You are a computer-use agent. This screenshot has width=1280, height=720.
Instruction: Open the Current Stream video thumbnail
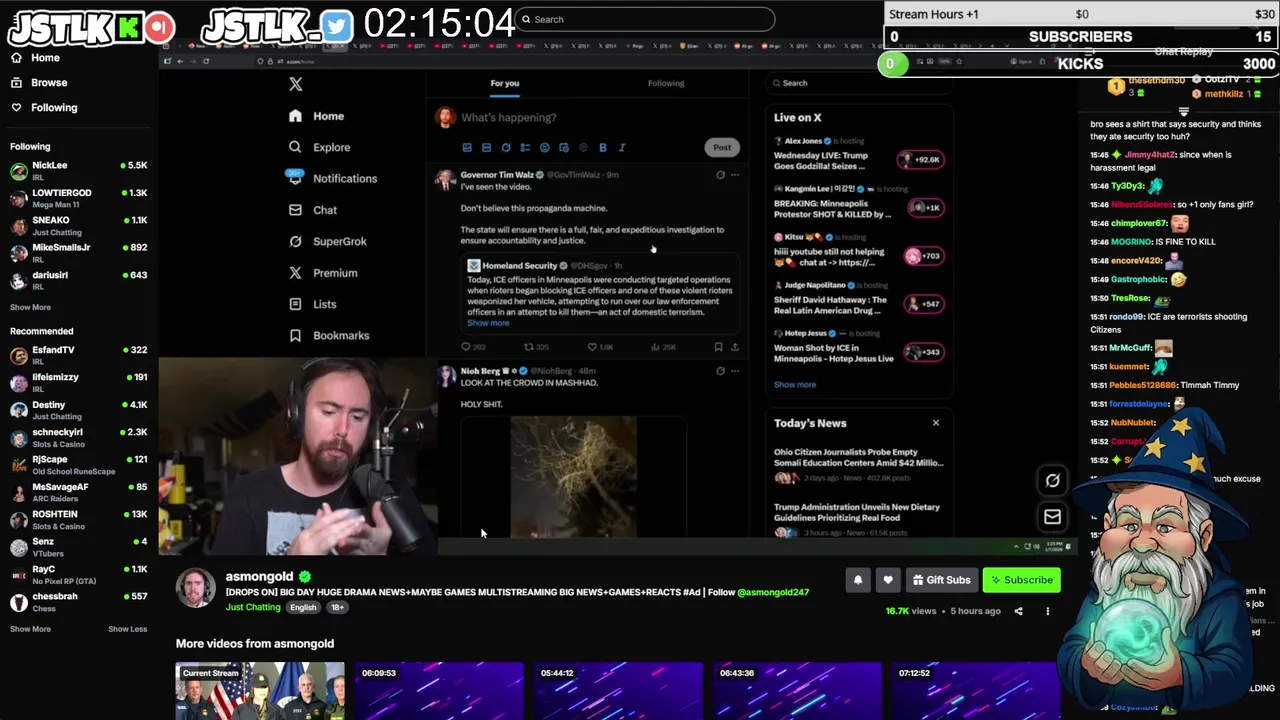(x=260, y=690)
